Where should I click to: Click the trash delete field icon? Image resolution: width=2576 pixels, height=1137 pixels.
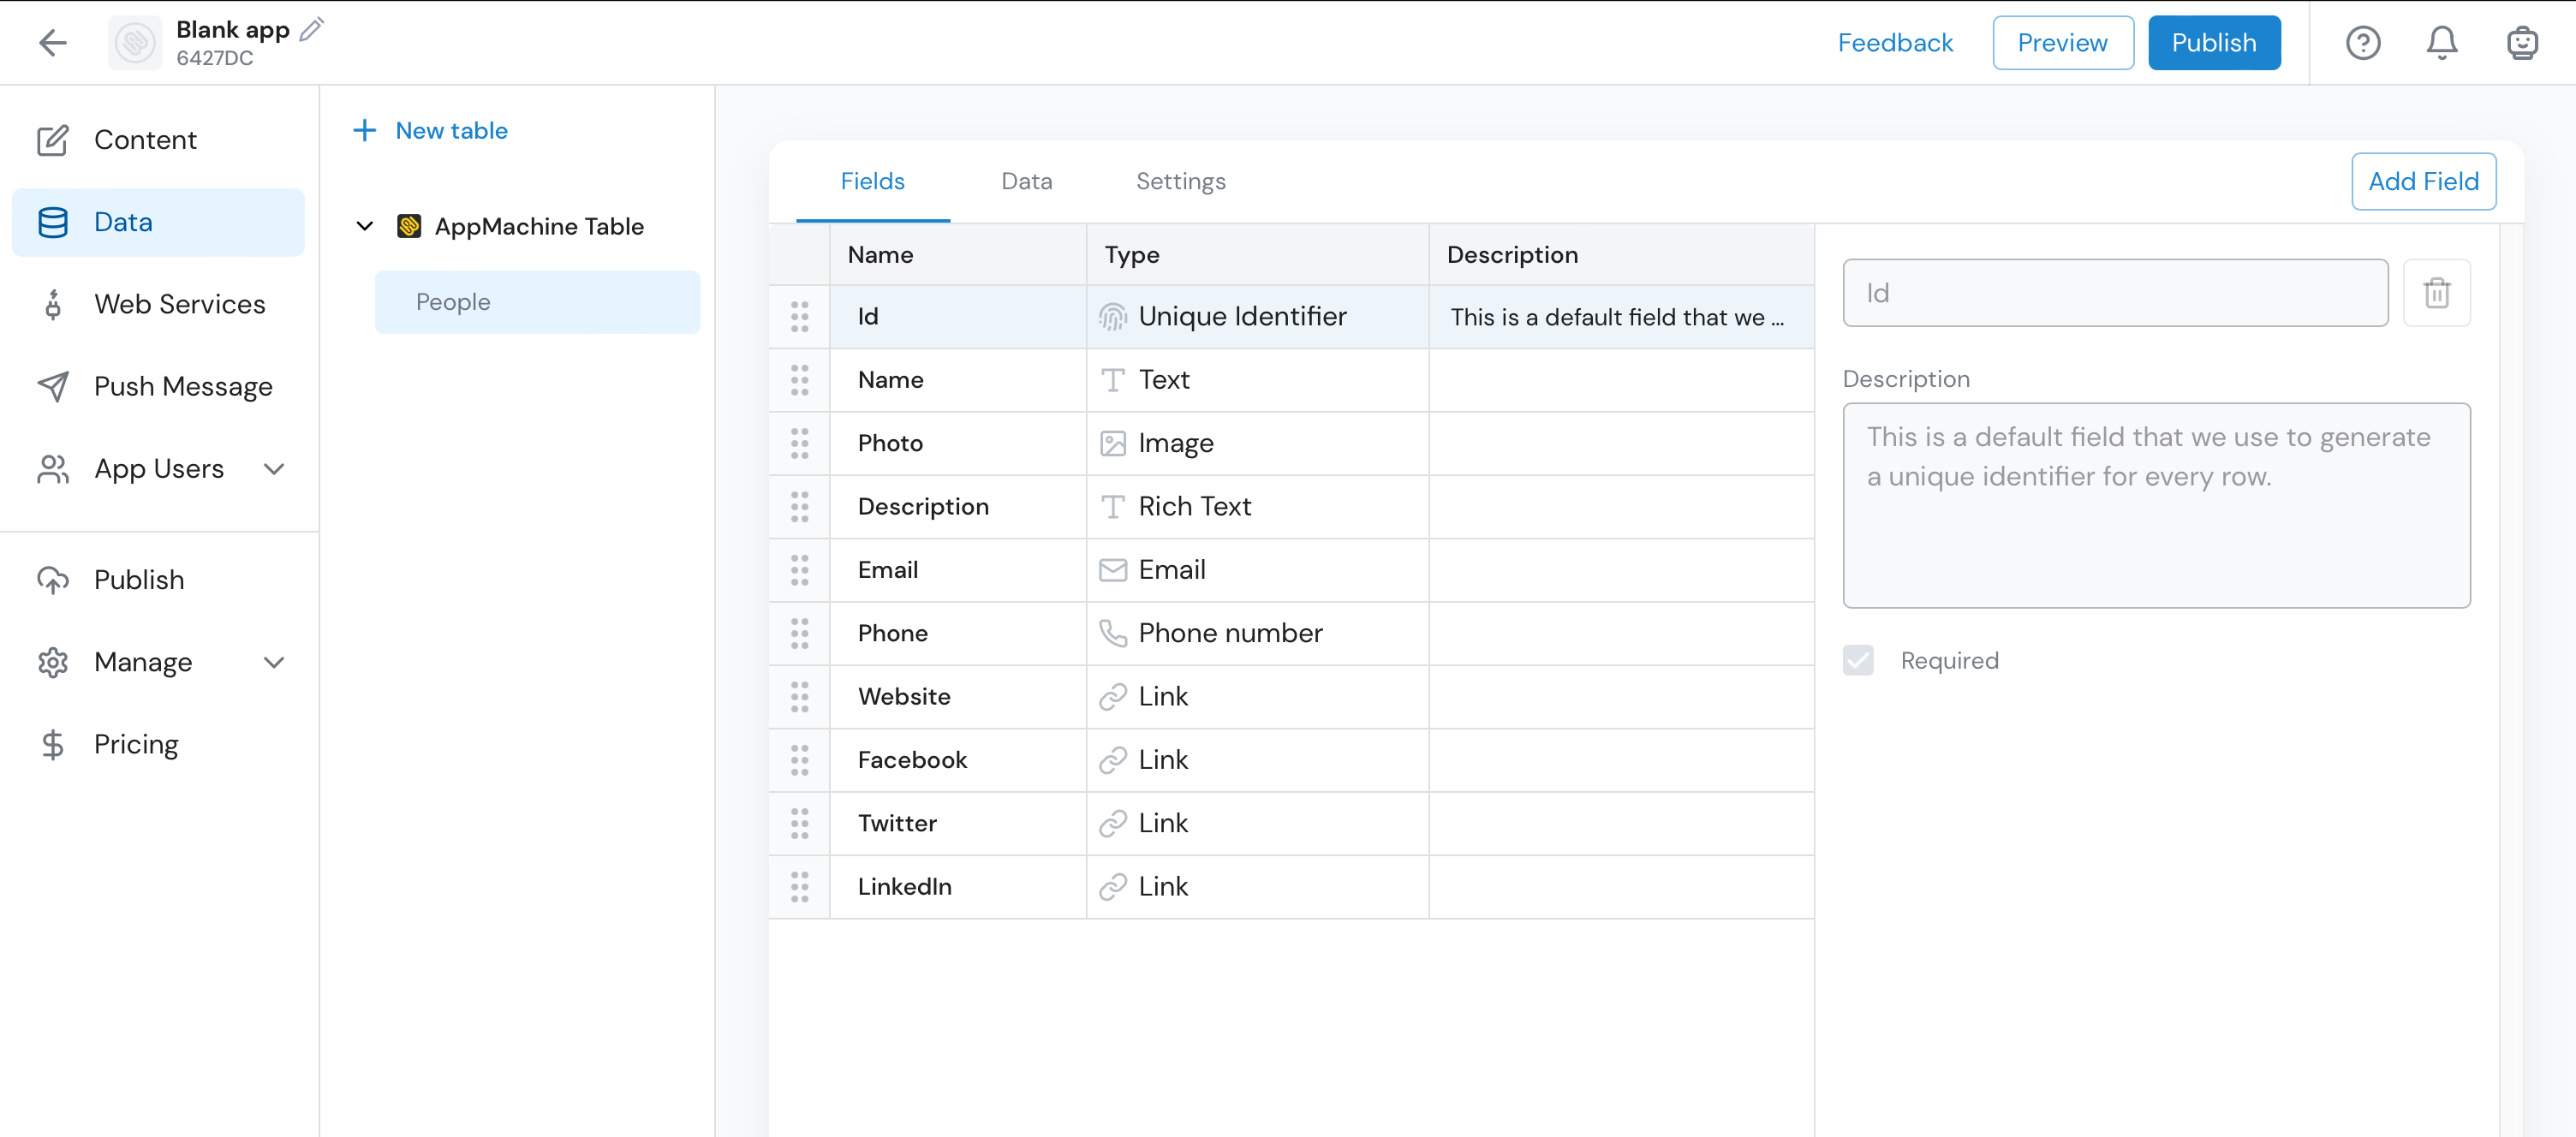2436,293
